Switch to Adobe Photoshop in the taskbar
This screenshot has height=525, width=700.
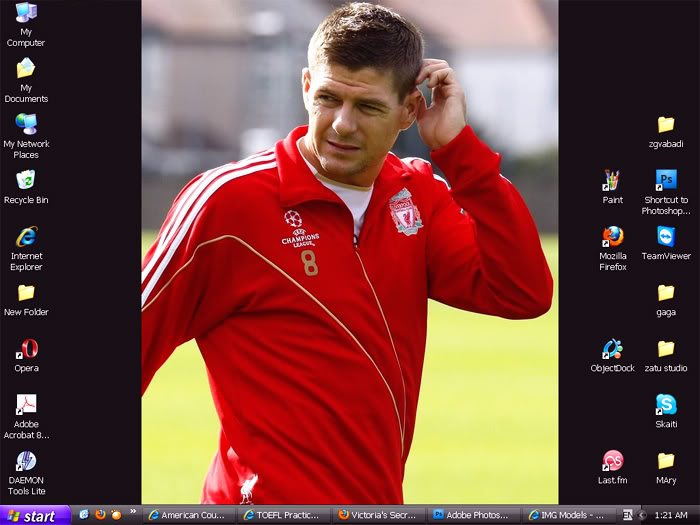click(471, 515)
